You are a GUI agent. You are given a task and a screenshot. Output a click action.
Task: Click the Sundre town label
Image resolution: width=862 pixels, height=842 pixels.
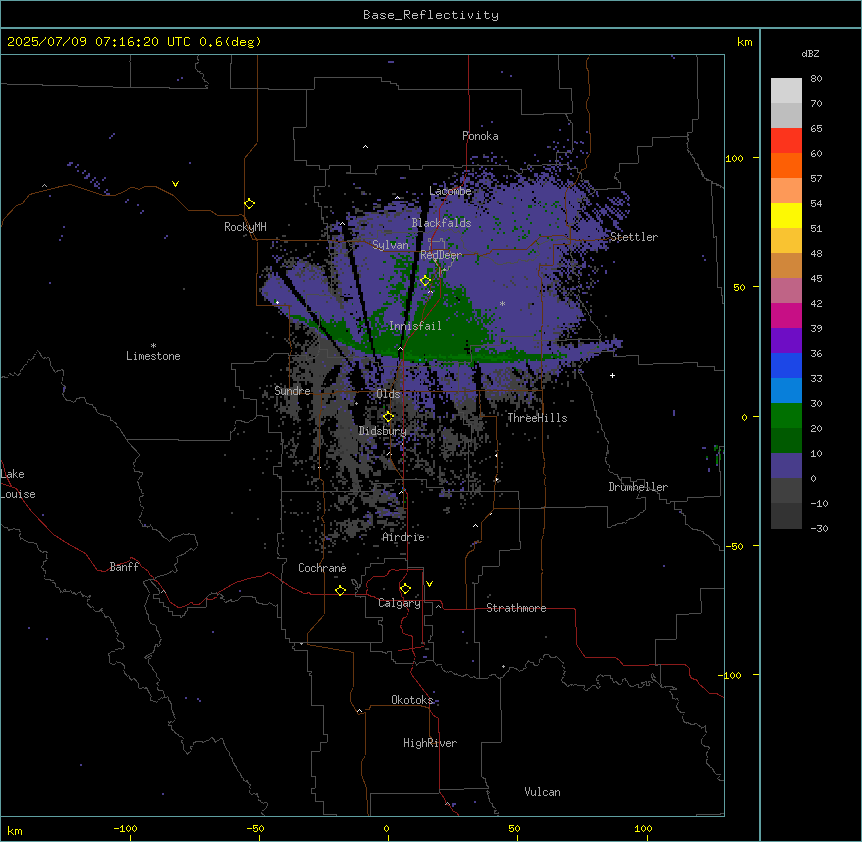(x=292, y=391)
